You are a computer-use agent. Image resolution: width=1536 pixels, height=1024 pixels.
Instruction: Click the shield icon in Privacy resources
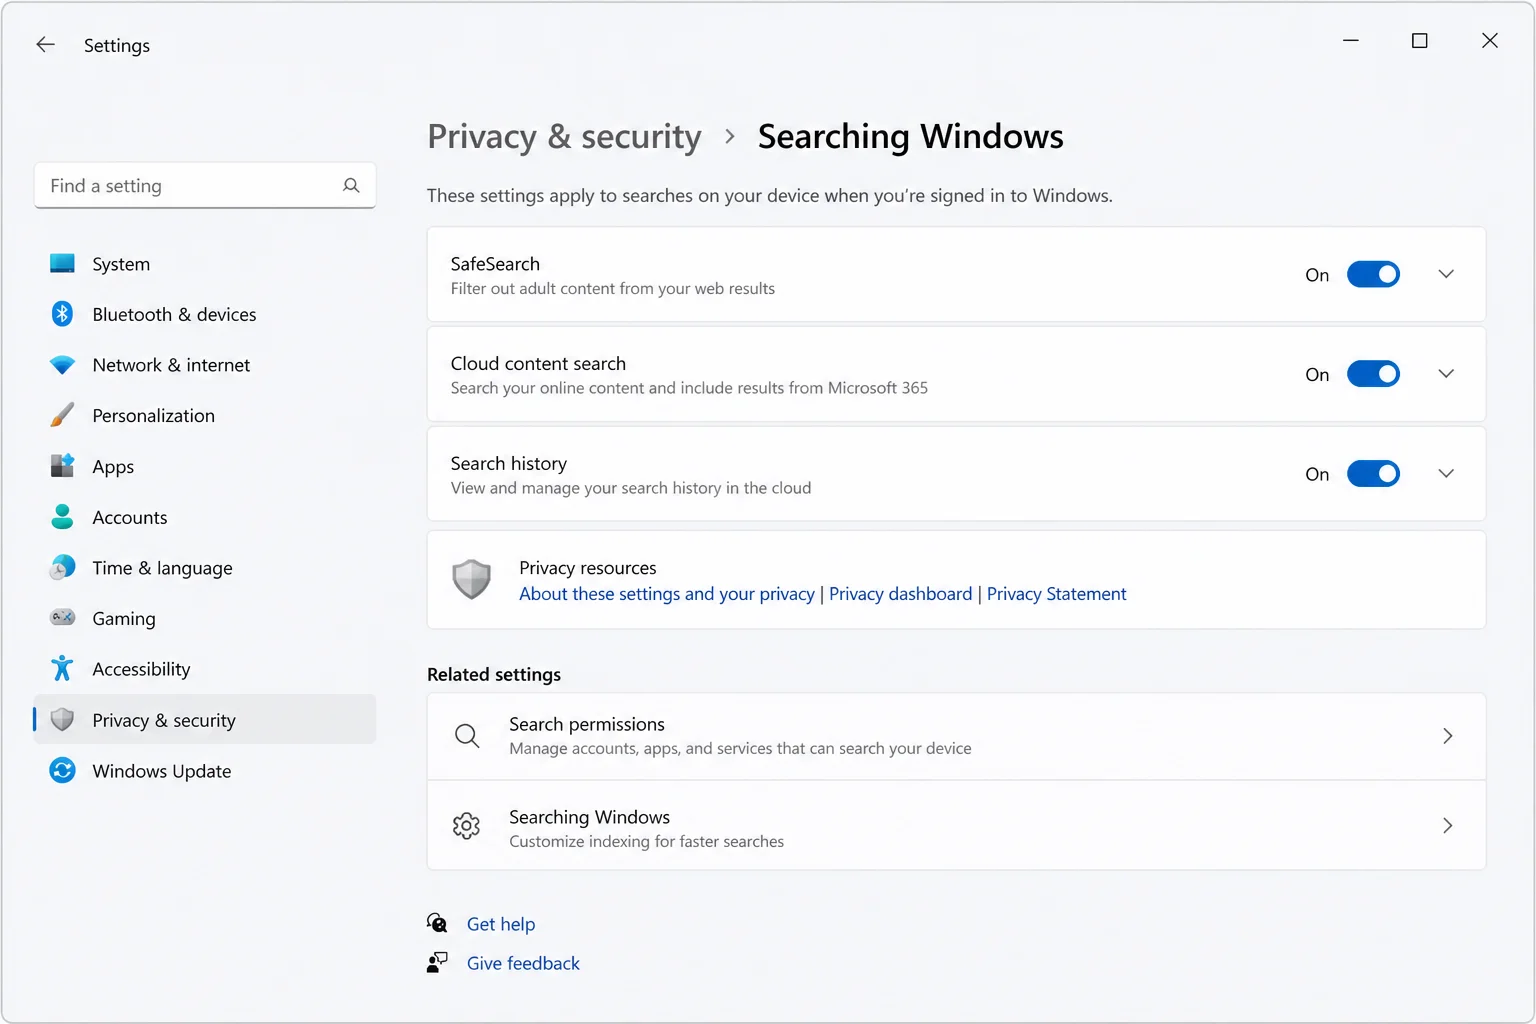coord(471,580)
